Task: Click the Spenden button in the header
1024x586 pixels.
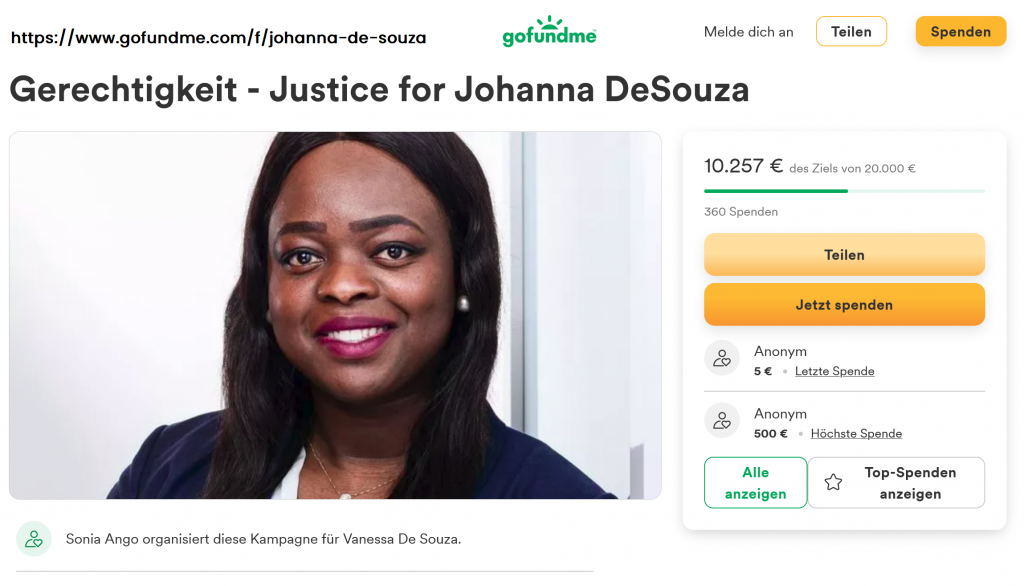Action: pyautogui.click(x=961, y=31)
